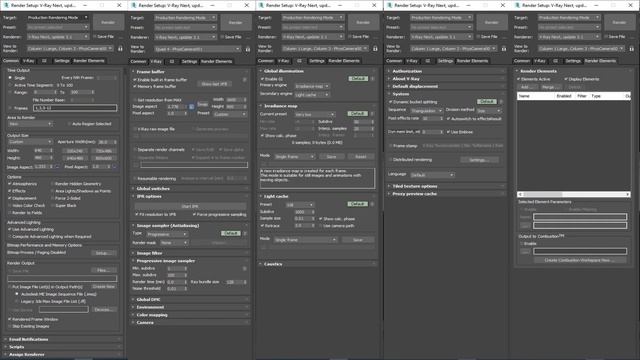Click the Distributed rendering Settings... button
Viewport: 640px width, 360px height.
[480, 160]
